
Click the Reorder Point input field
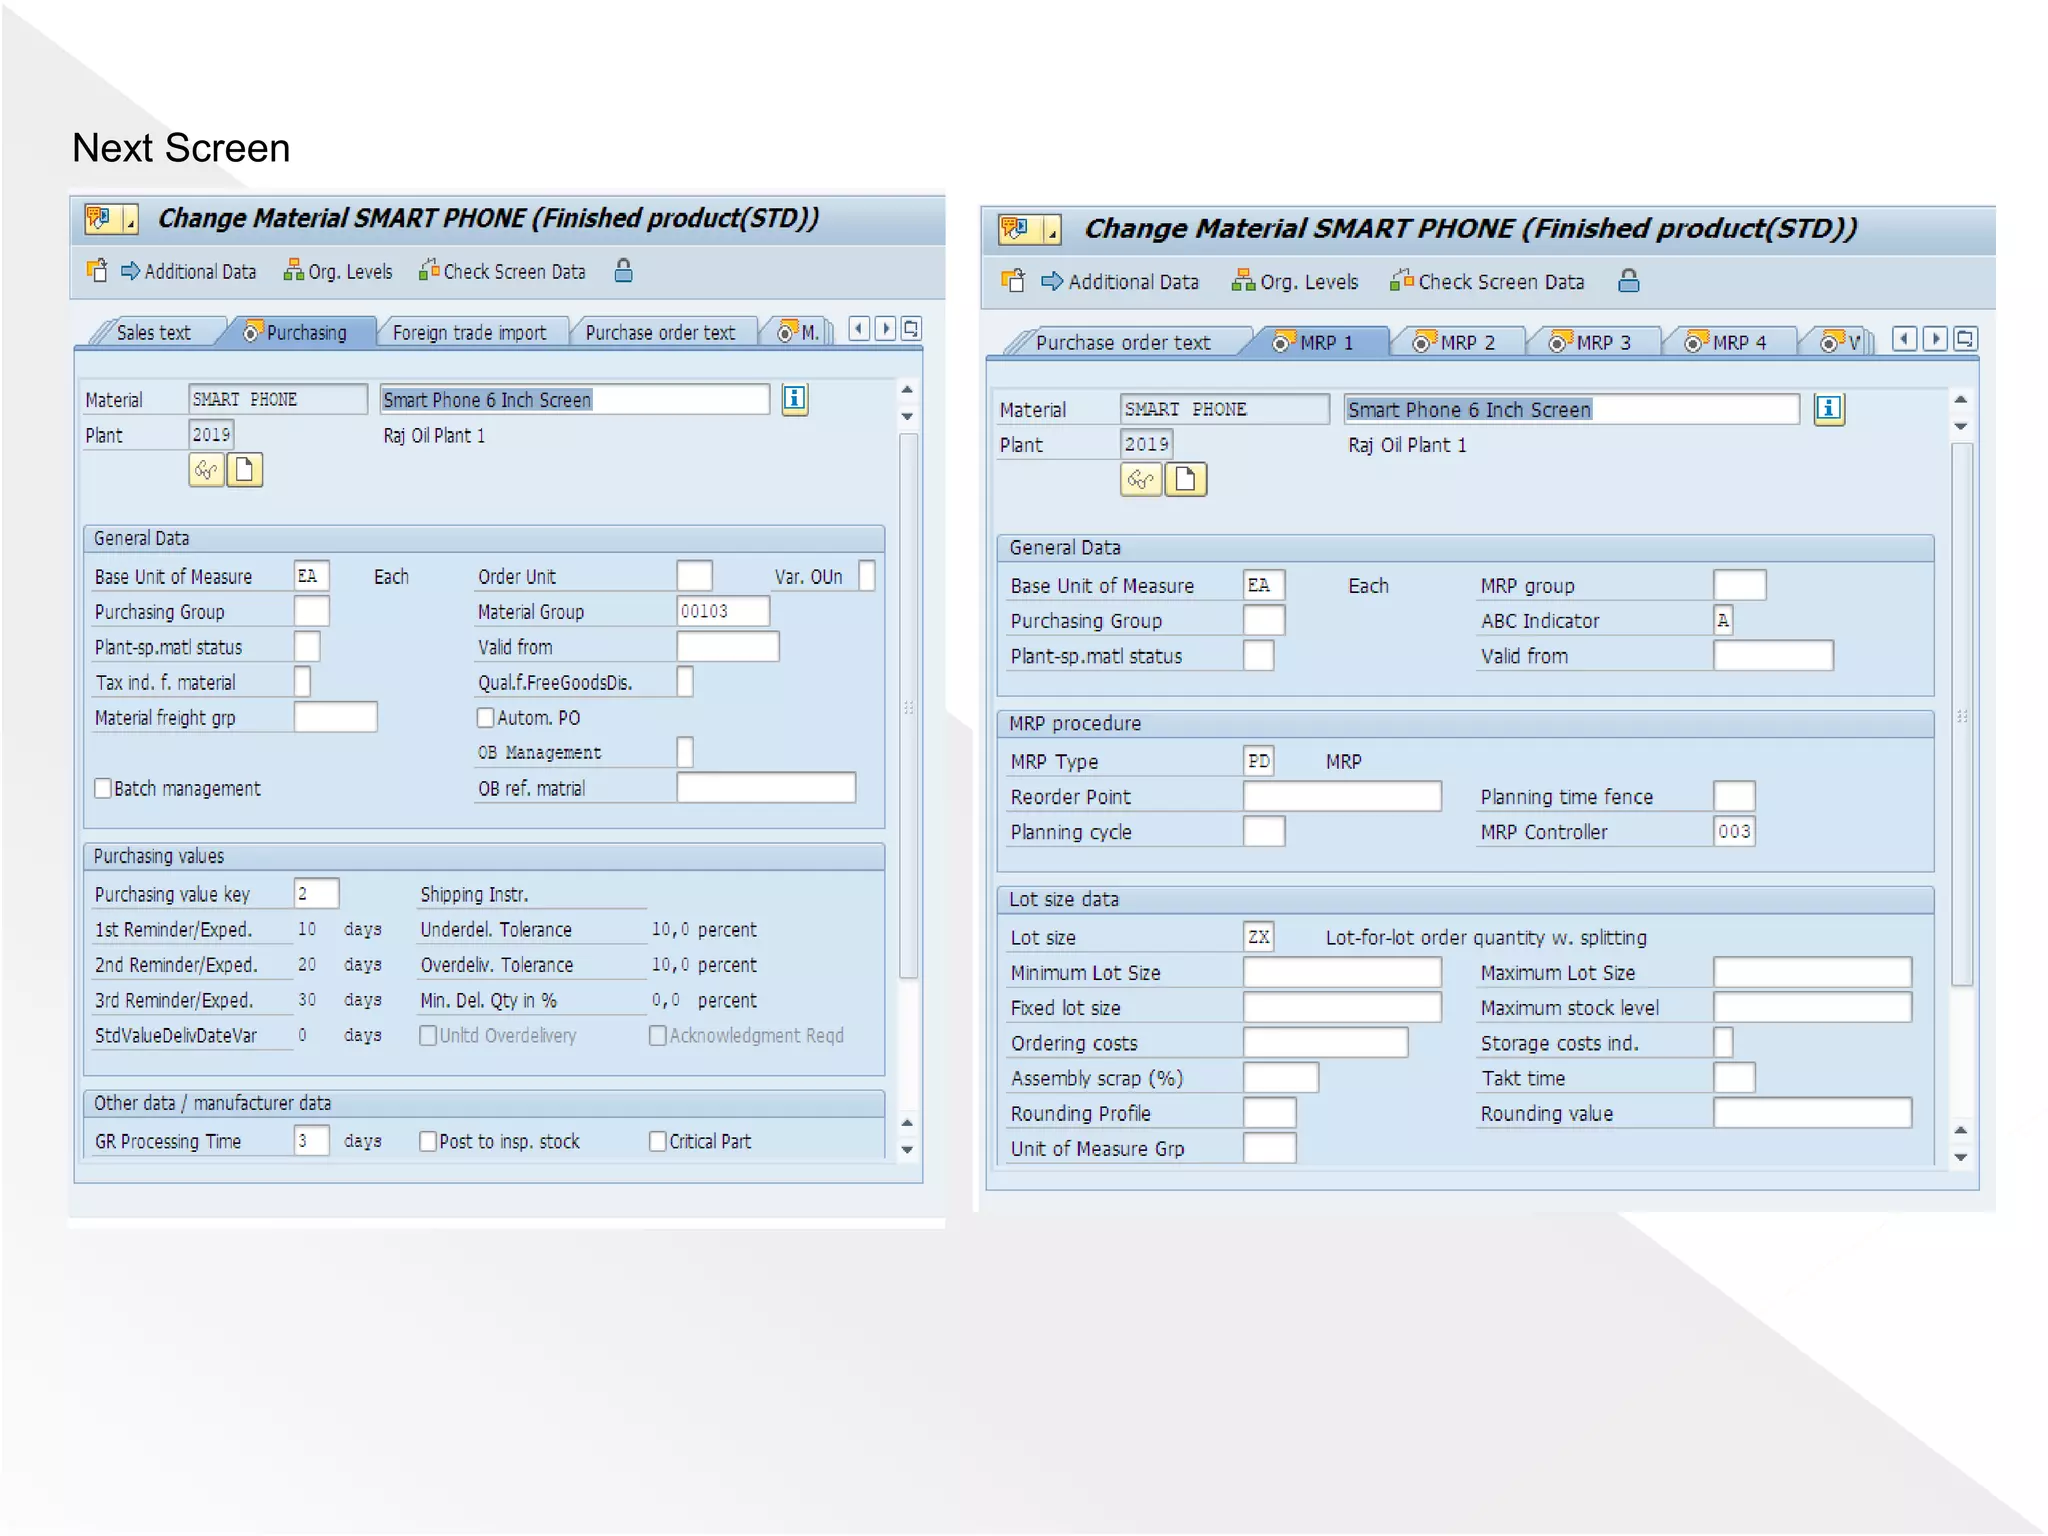[1341, 797]
